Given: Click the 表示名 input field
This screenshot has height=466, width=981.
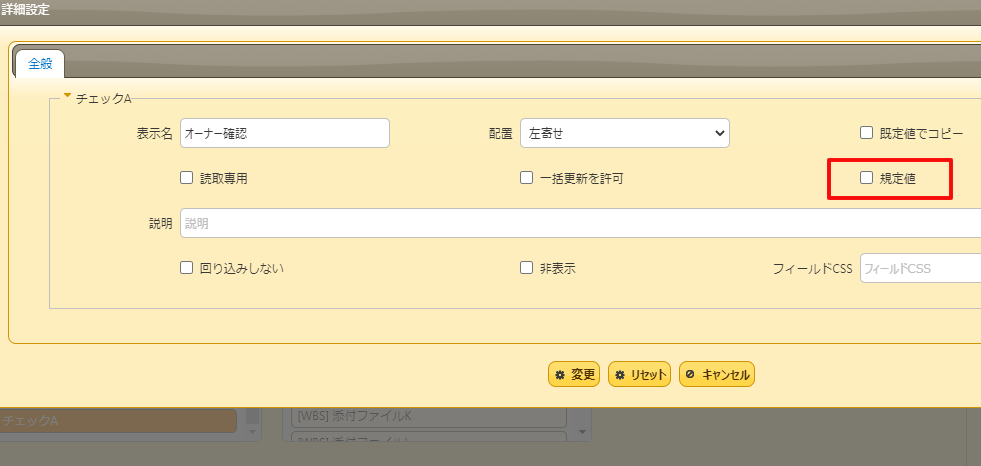Looking at the screenshot, I should [x=285, y=133].
